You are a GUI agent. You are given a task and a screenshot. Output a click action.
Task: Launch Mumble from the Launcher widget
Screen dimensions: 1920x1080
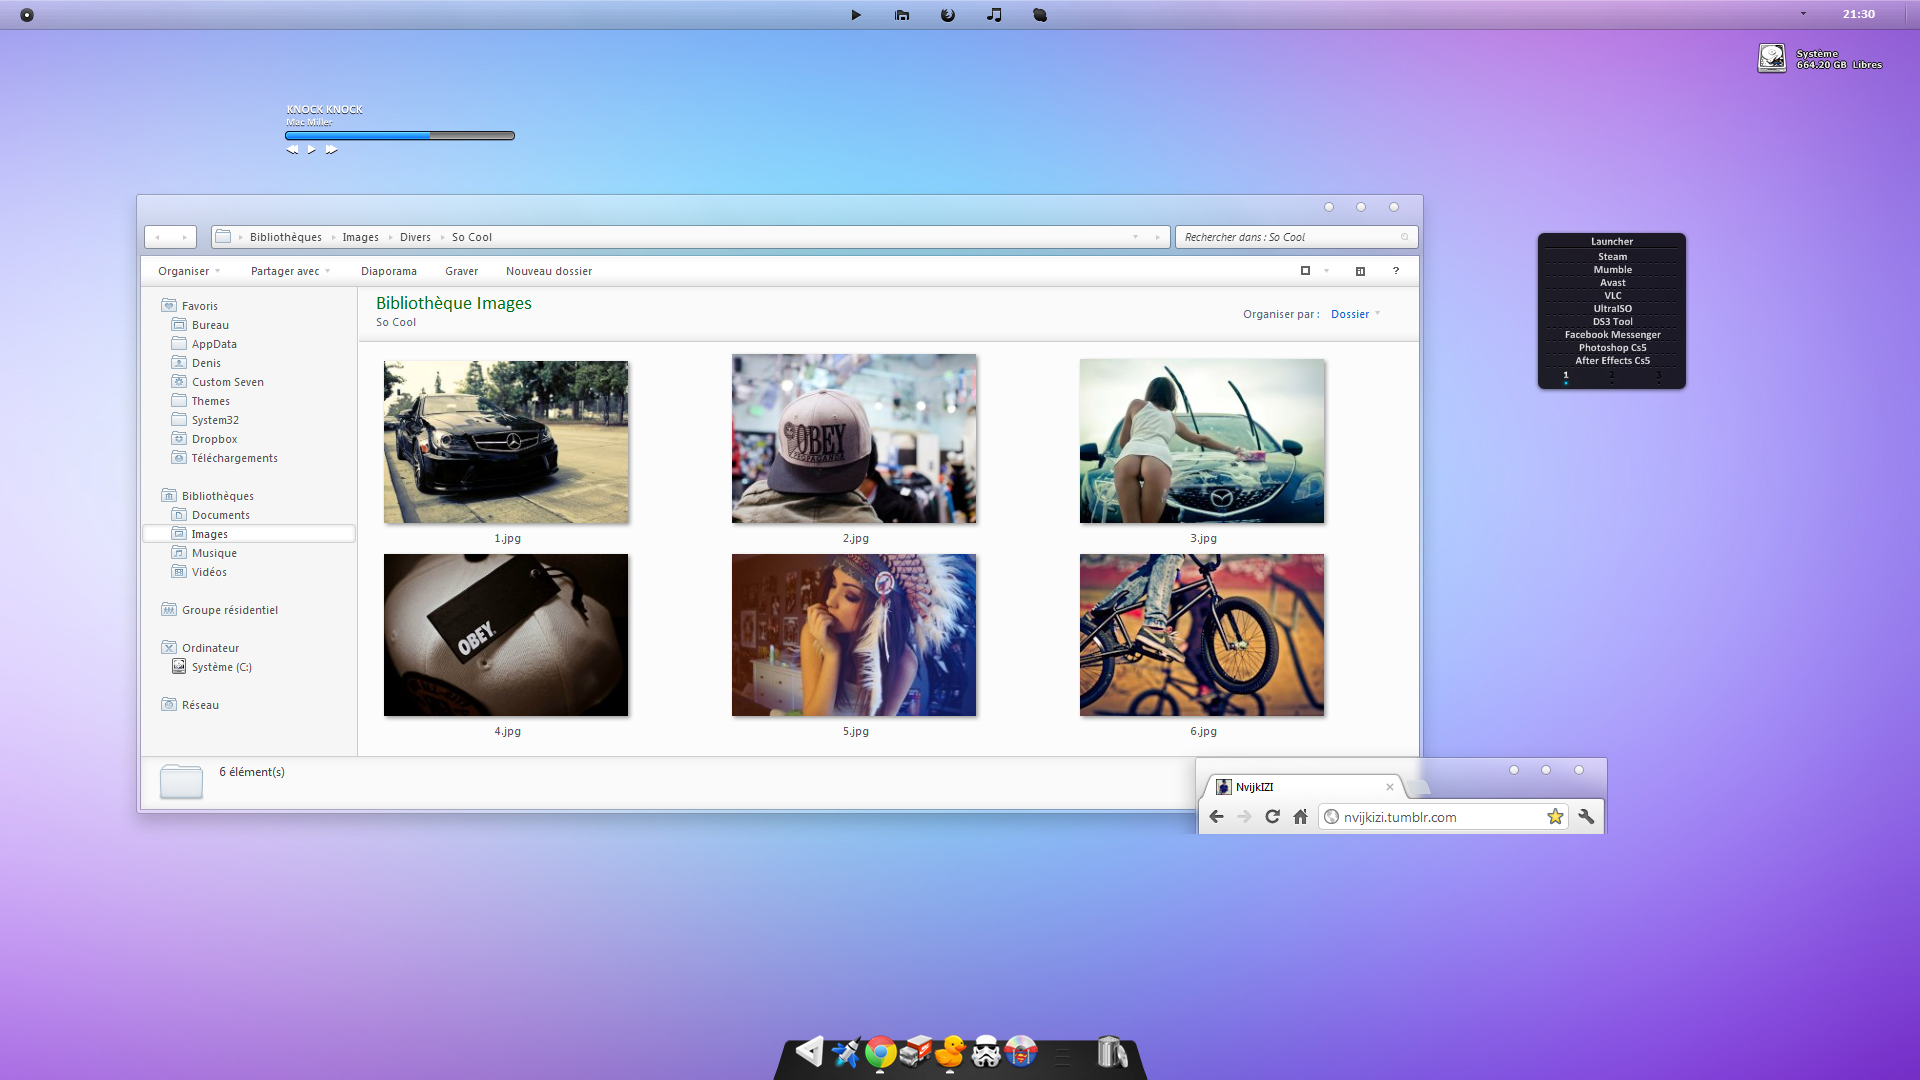point(1612,270)
